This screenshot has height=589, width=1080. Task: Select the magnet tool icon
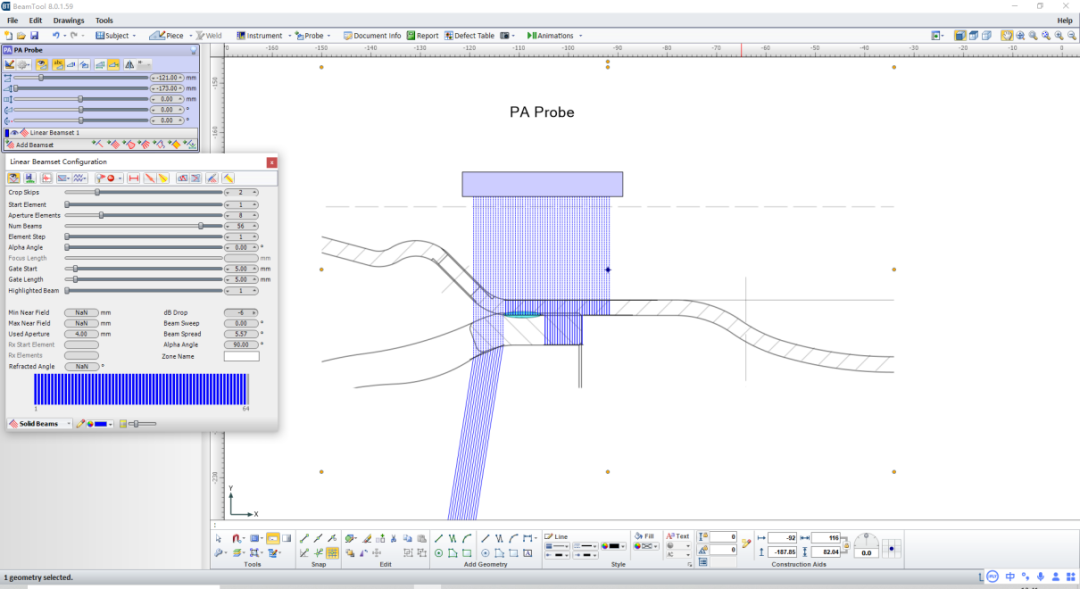236,538
